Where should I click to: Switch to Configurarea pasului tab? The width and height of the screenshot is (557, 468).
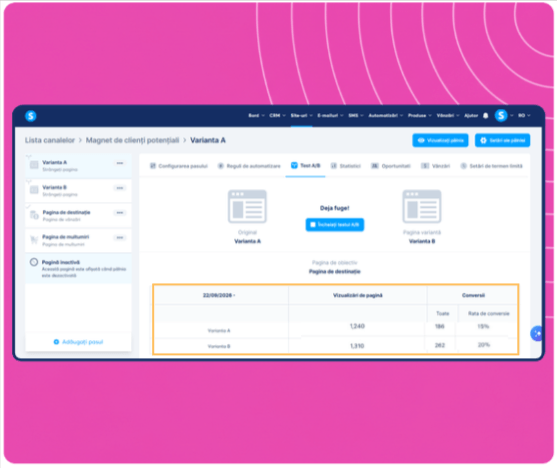pos(179,166)
